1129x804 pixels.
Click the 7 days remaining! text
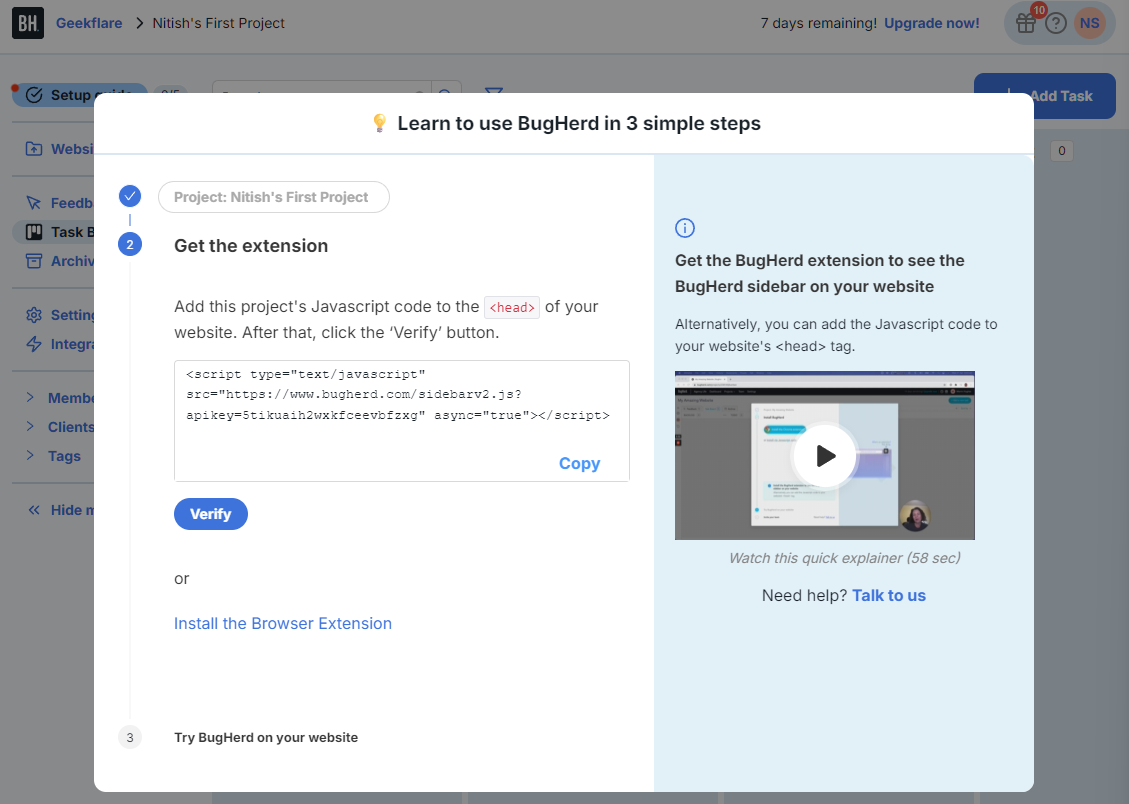coord(819,23)
